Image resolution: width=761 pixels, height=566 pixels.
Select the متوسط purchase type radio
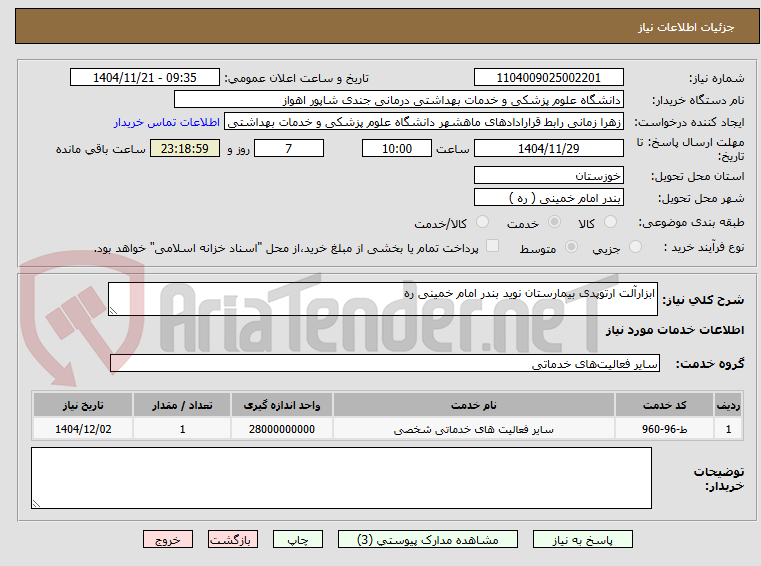572,247
